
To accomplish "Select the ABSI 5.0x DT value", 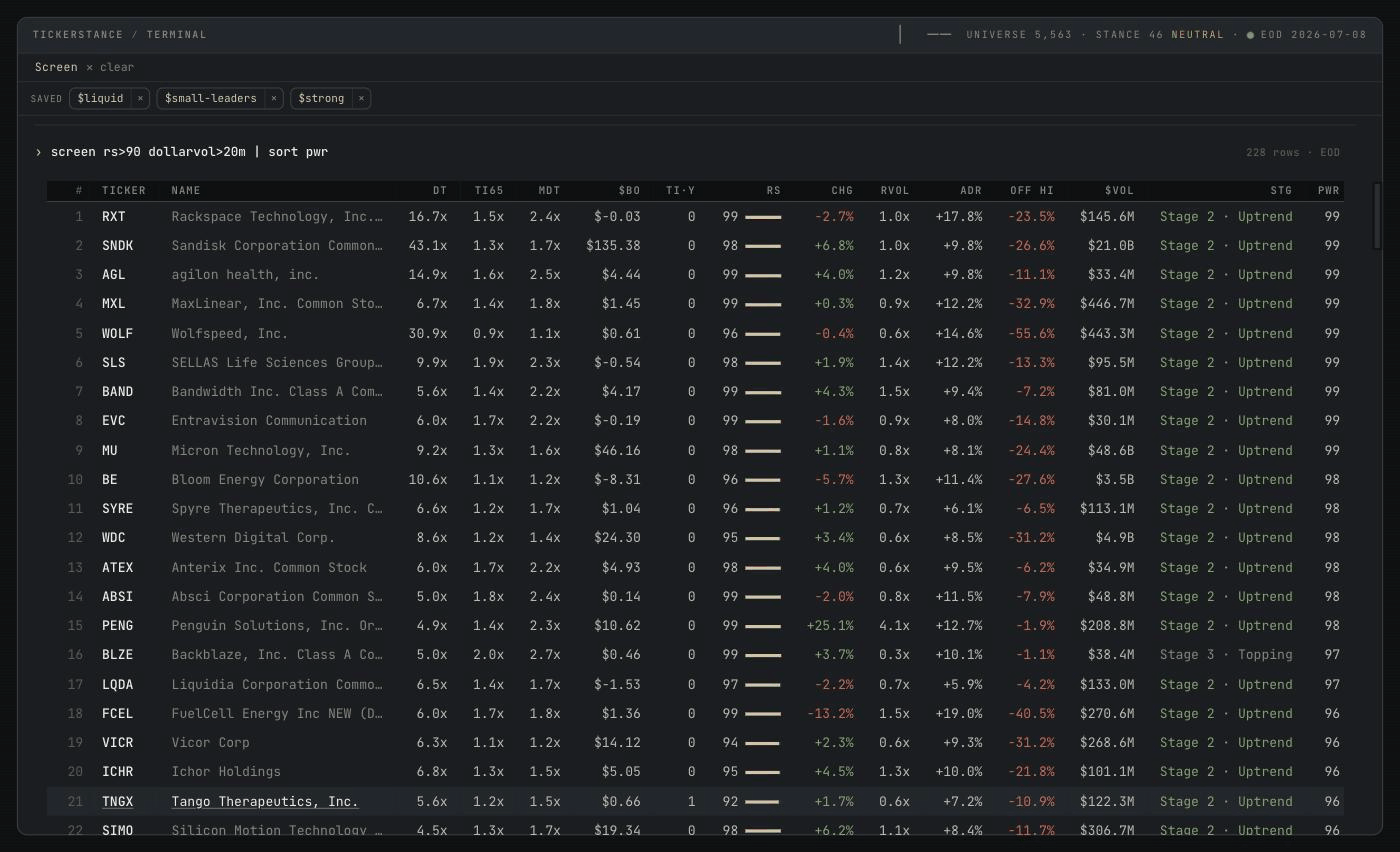I will (432, 597).
